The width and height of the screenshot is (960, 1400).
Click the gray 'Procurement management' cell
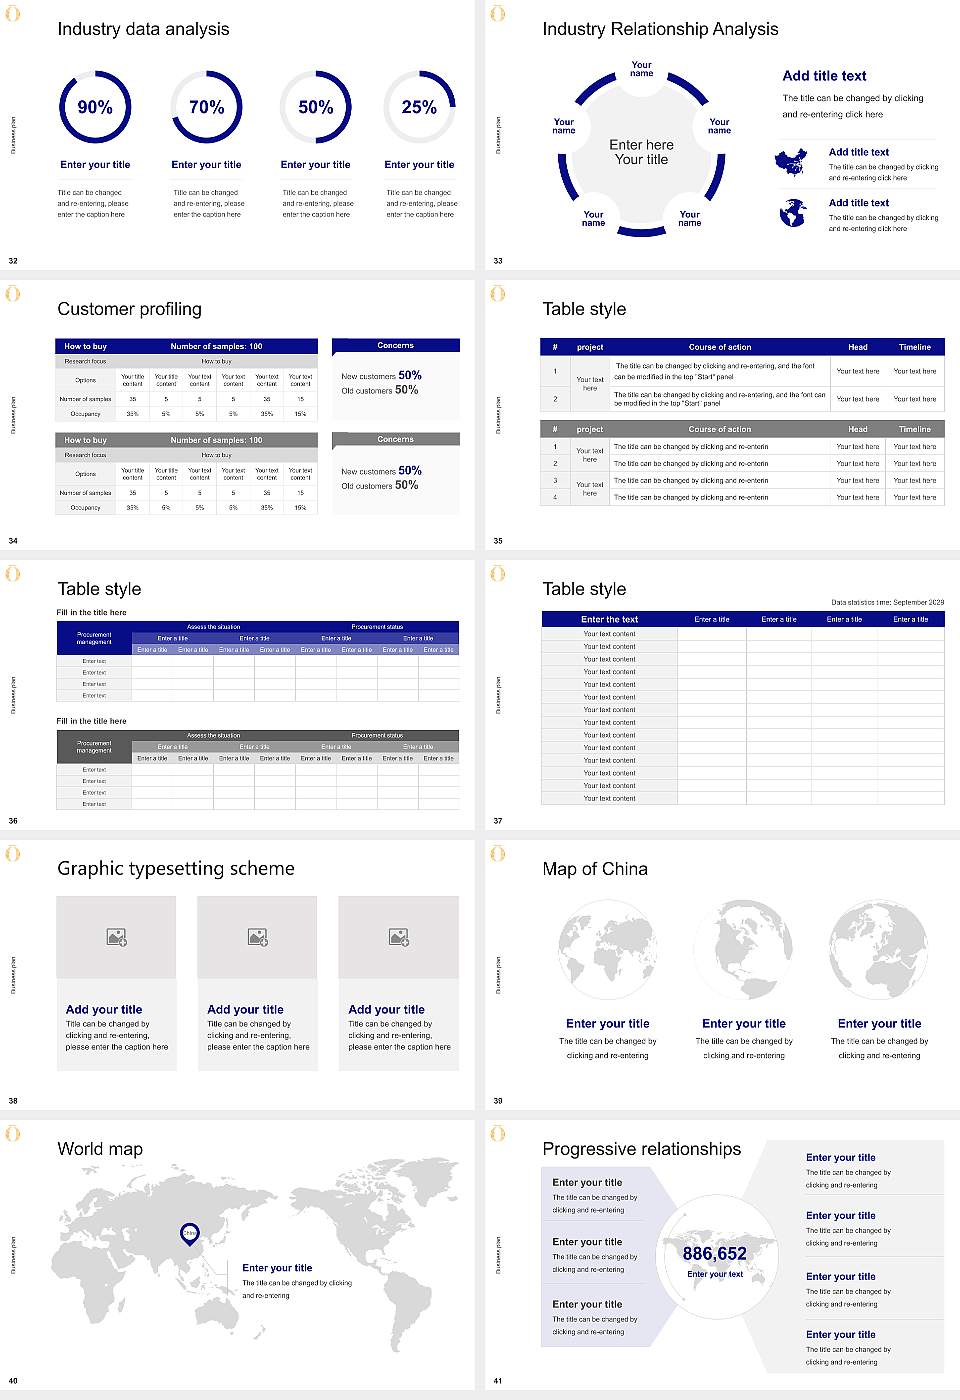(94, 747)
